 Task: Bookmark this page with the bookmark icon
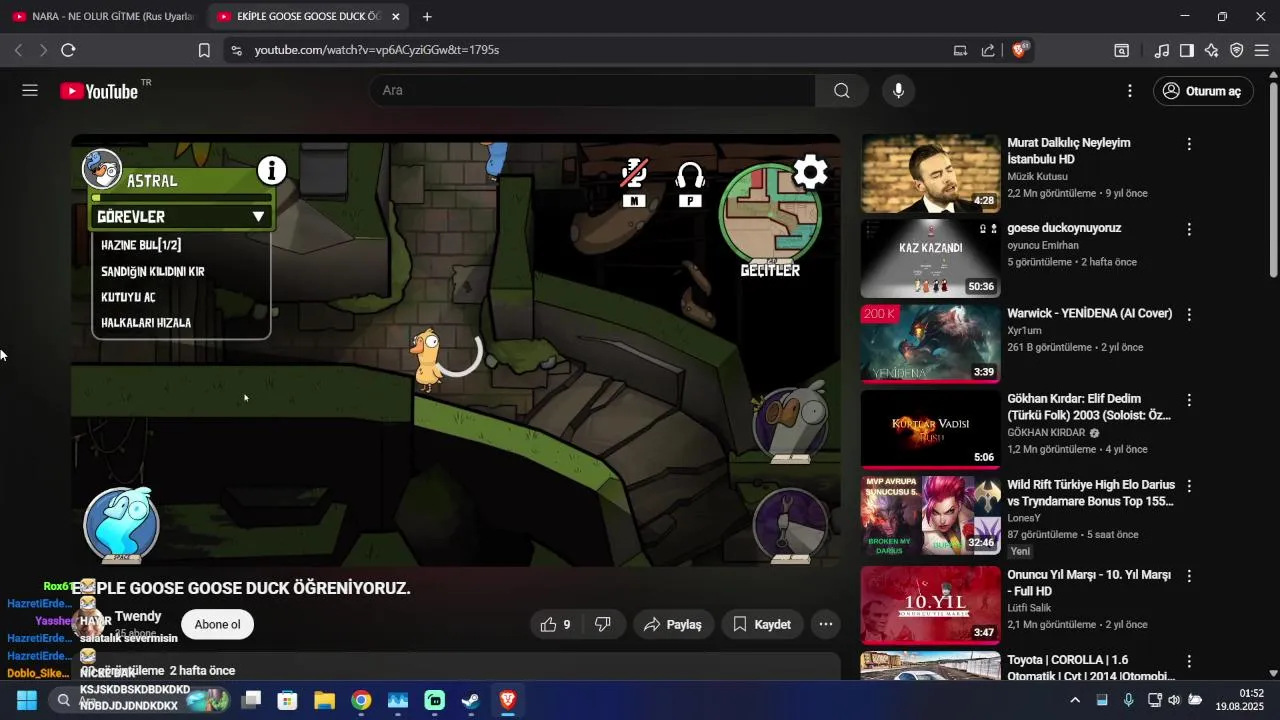coord(204,50)
